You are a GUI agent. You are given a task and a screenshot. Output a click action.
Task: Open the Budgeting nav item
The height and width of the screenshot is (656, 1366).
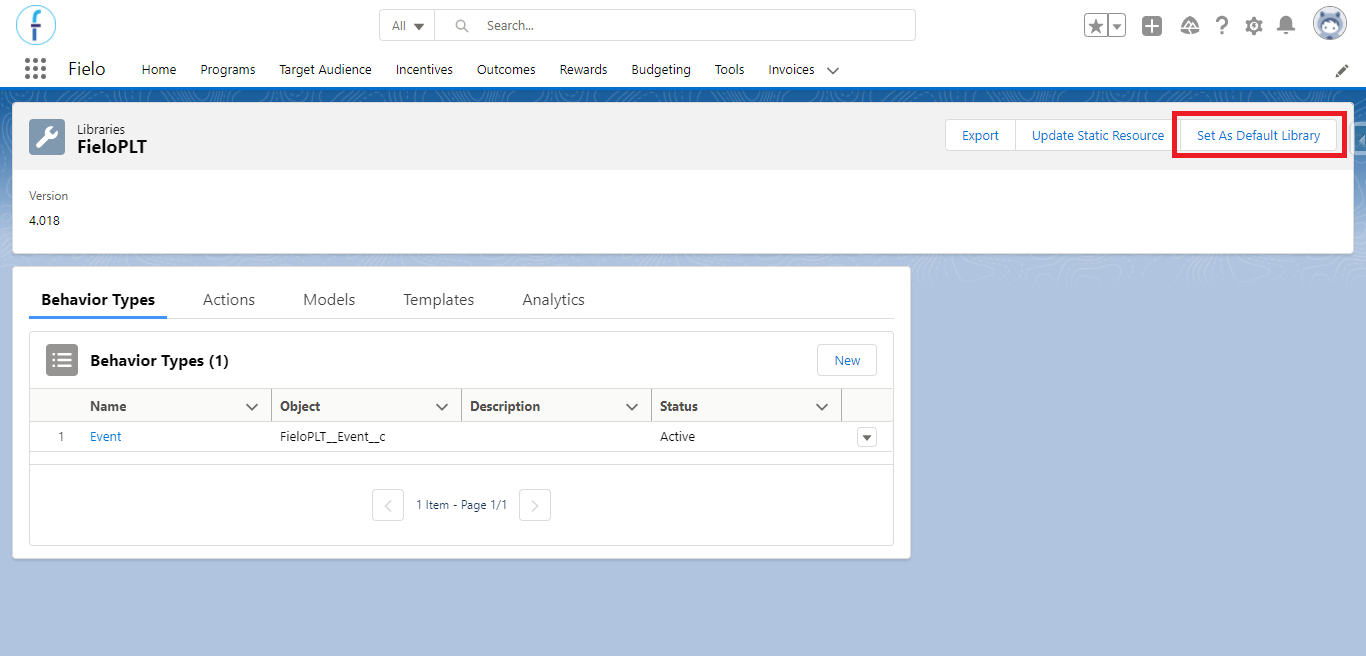[x=661, y=70]
